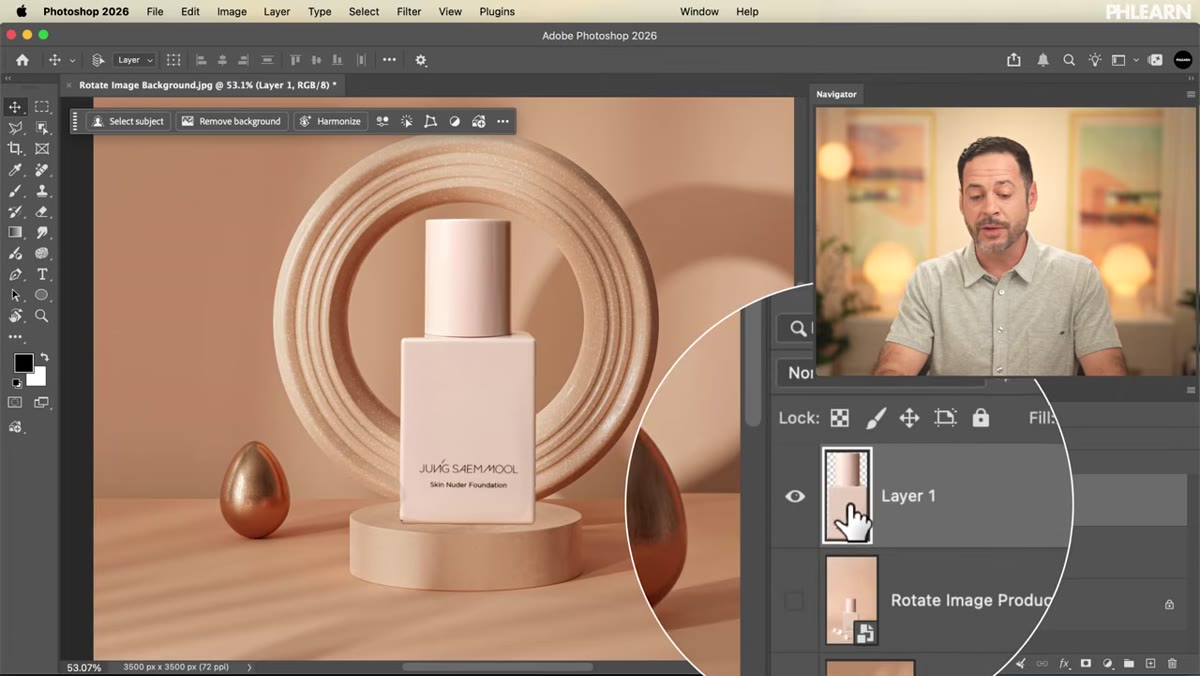This screenshot has width=1200, height=676.
Task: Open the Apple menu
Action: (x=21, y=12)
